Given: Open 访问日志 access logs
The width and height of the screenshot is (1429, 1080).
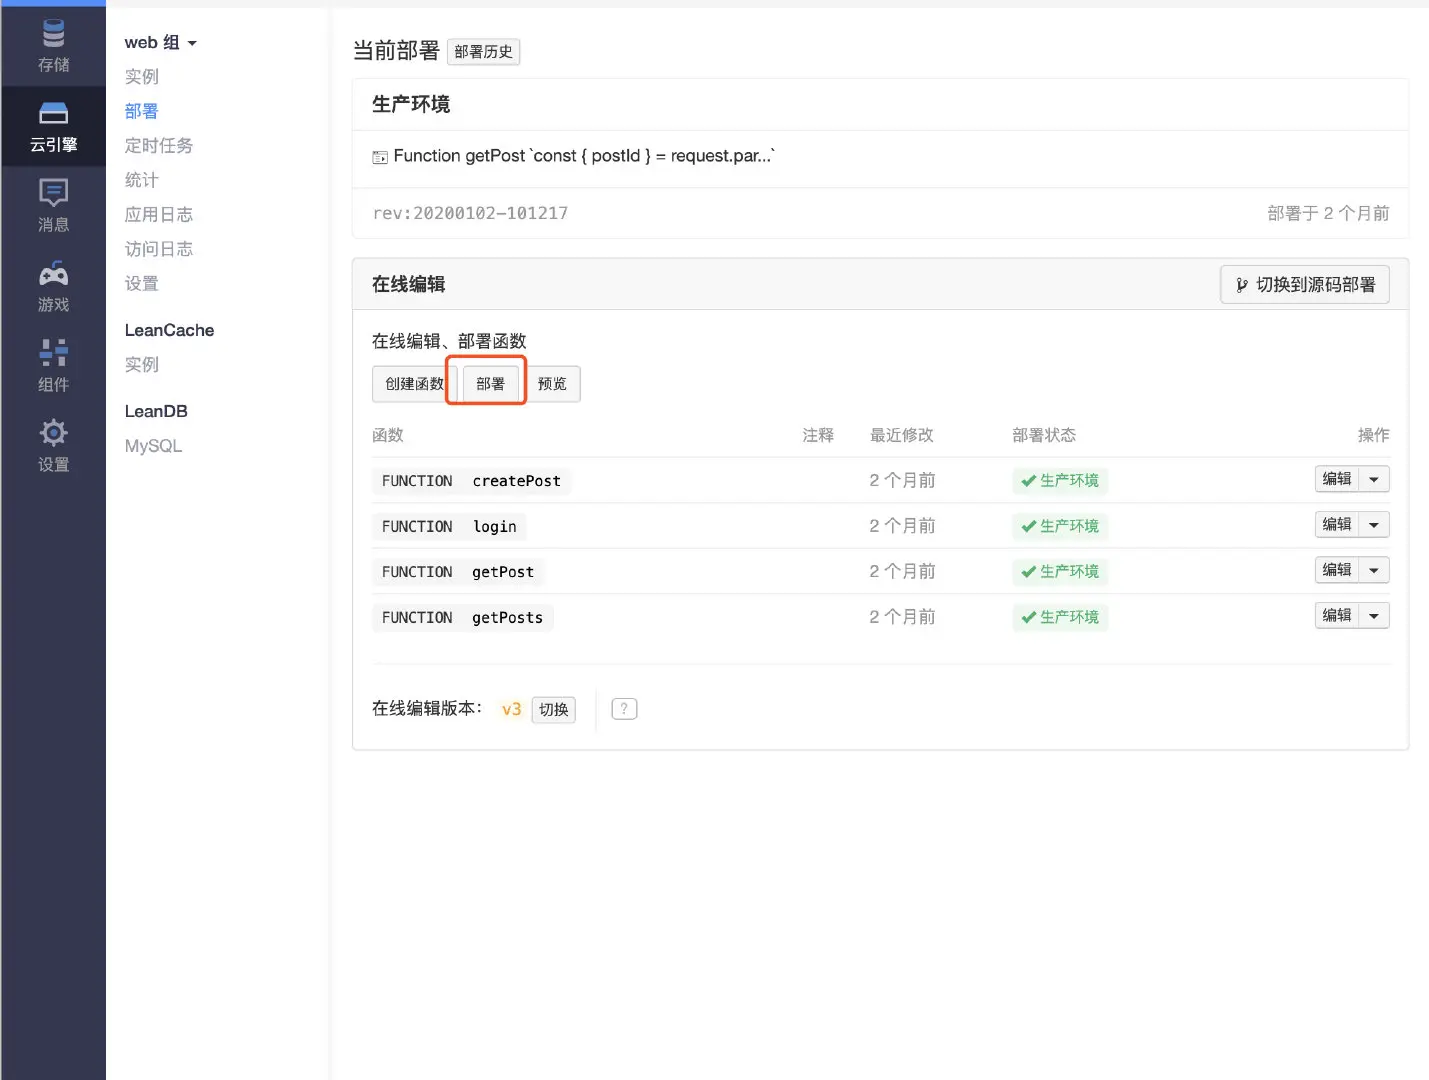Looking at the screenshot, I should click(x=159, y=249).
